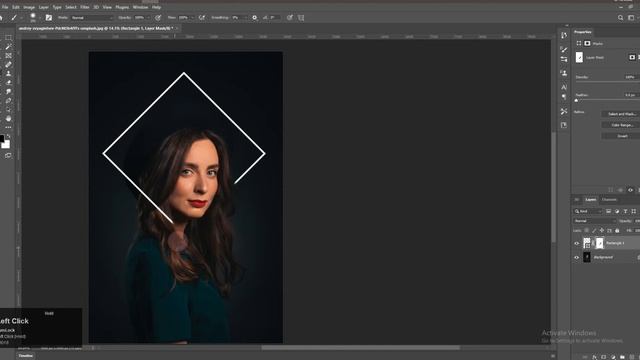The height and width of the screenshot is (360, 640).
Task: Open painting Mode dropdown set to Normal
Action: 92,18
